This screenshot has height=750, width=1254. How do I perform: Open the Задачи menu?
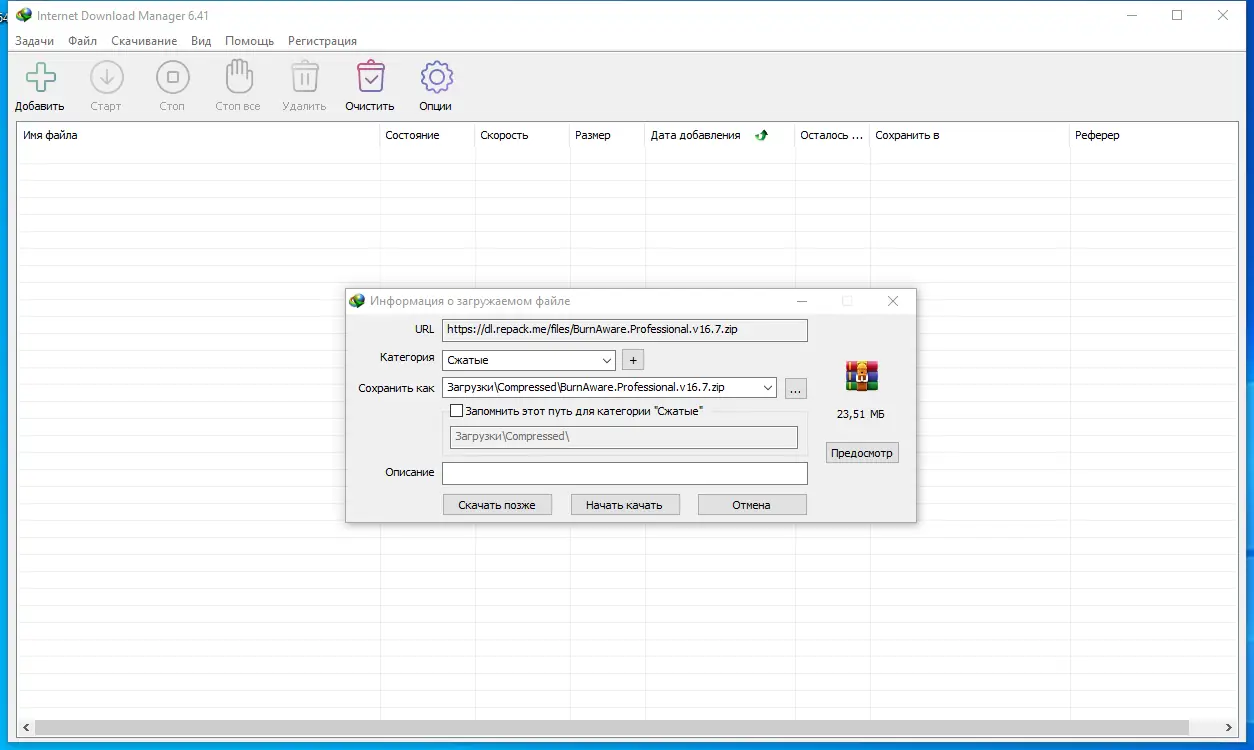click(x=35, y=41)
